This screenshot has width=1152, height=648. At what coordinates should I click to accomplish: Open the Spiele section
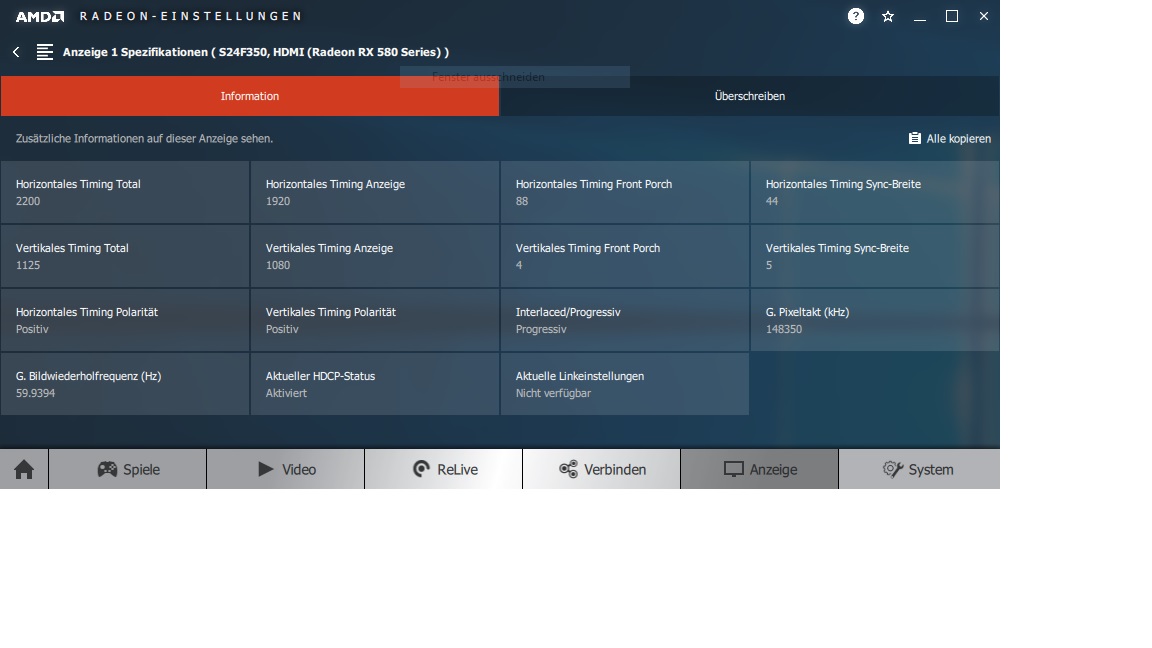tap(128, 469)
